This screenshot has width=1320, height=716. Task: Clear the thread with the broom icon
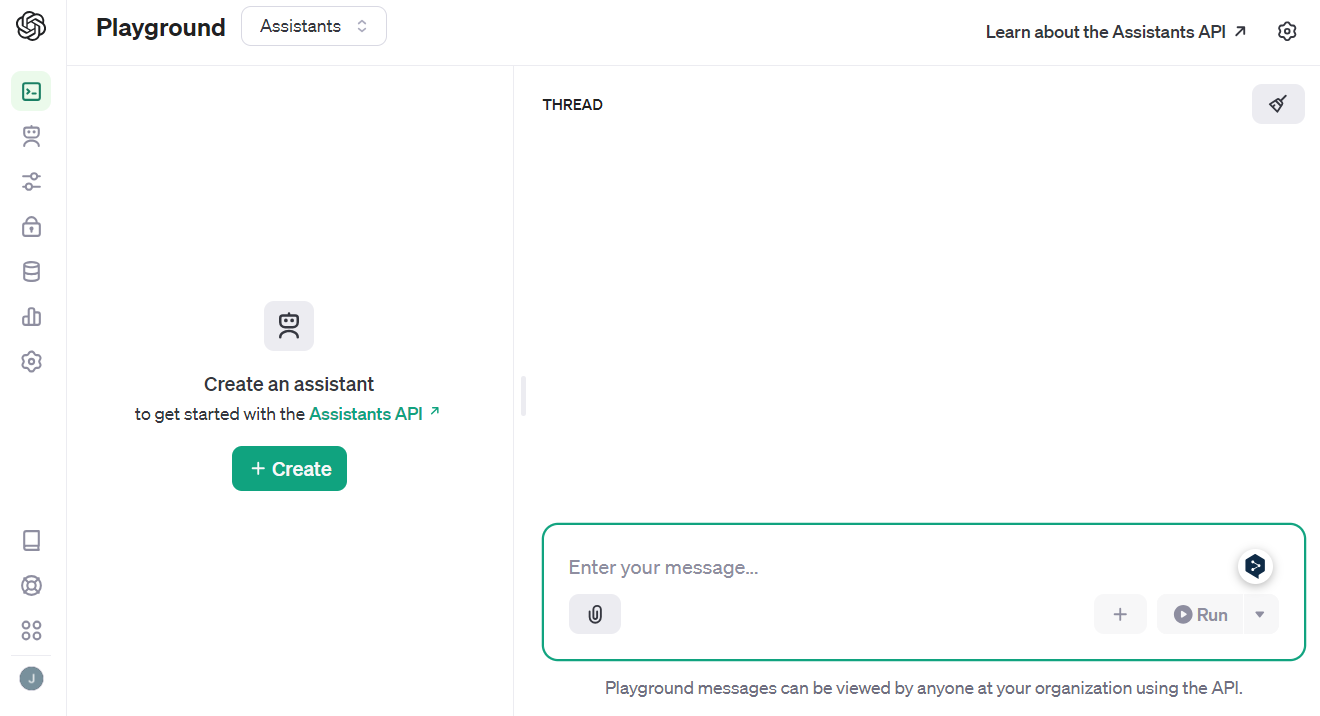tap(1278, 104)
